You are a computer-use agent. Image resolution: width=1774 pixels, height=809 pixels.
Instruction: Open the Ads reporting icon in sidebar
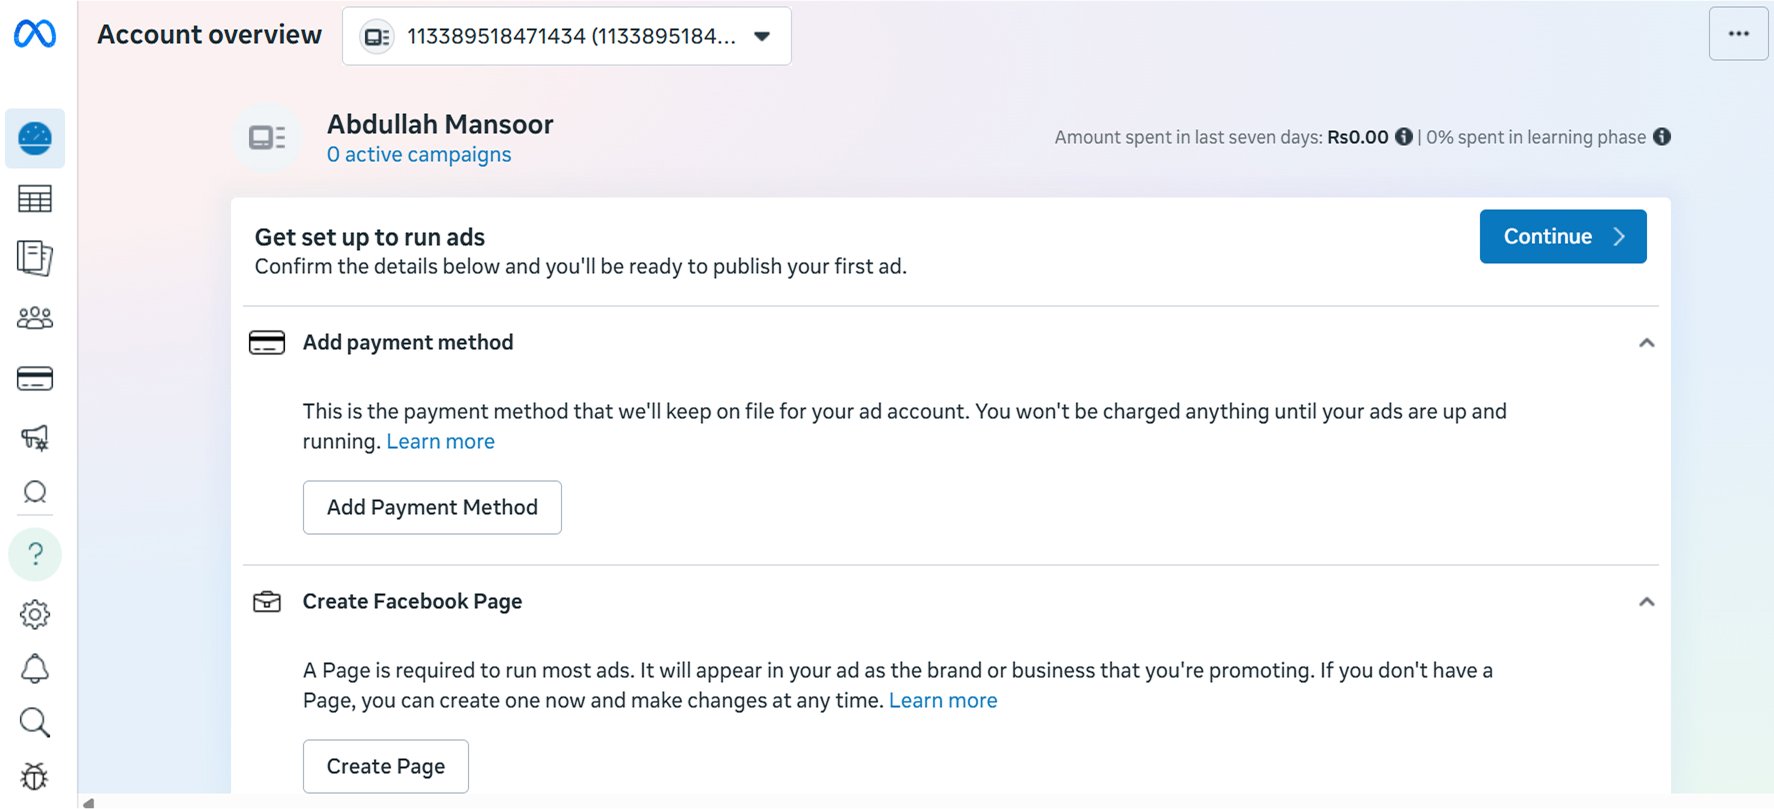click(35, 258)
